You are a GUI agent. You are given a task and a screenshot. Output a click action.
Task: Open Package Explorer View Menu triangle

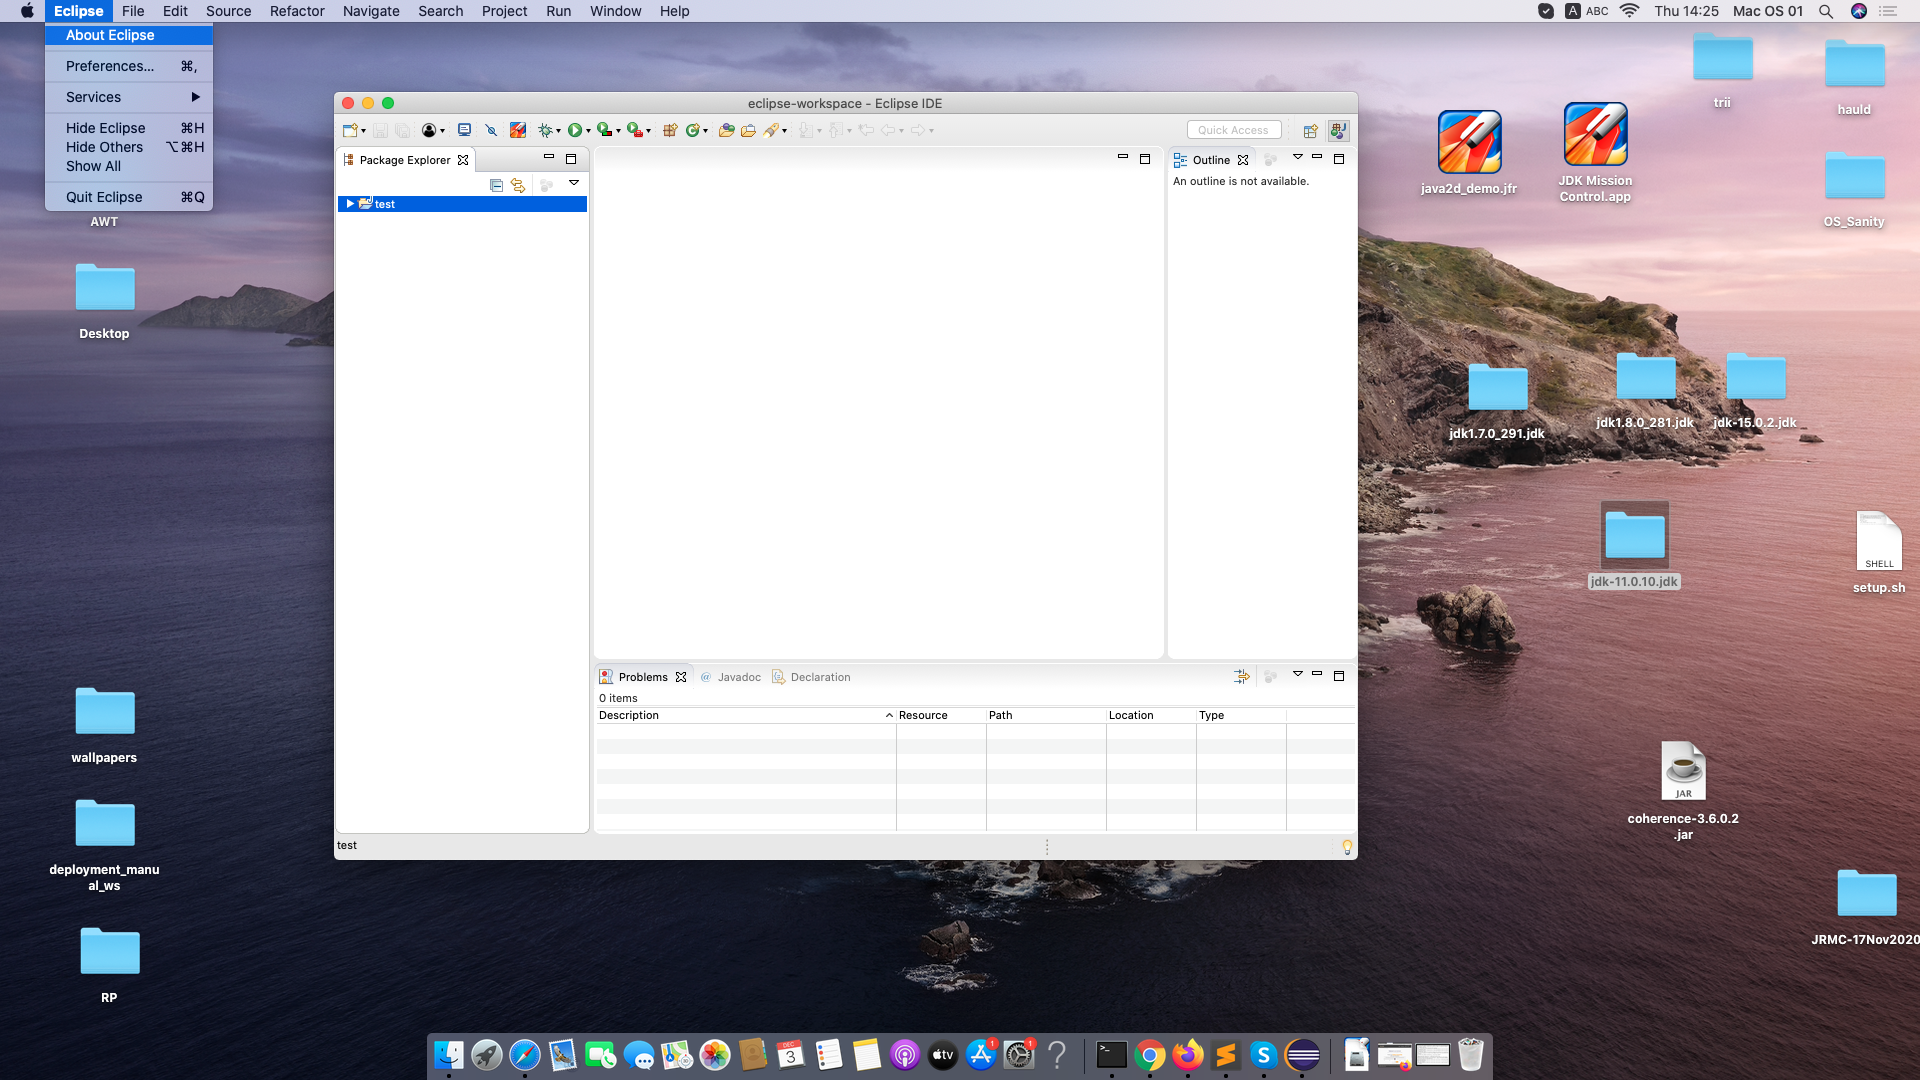(574, 183)
